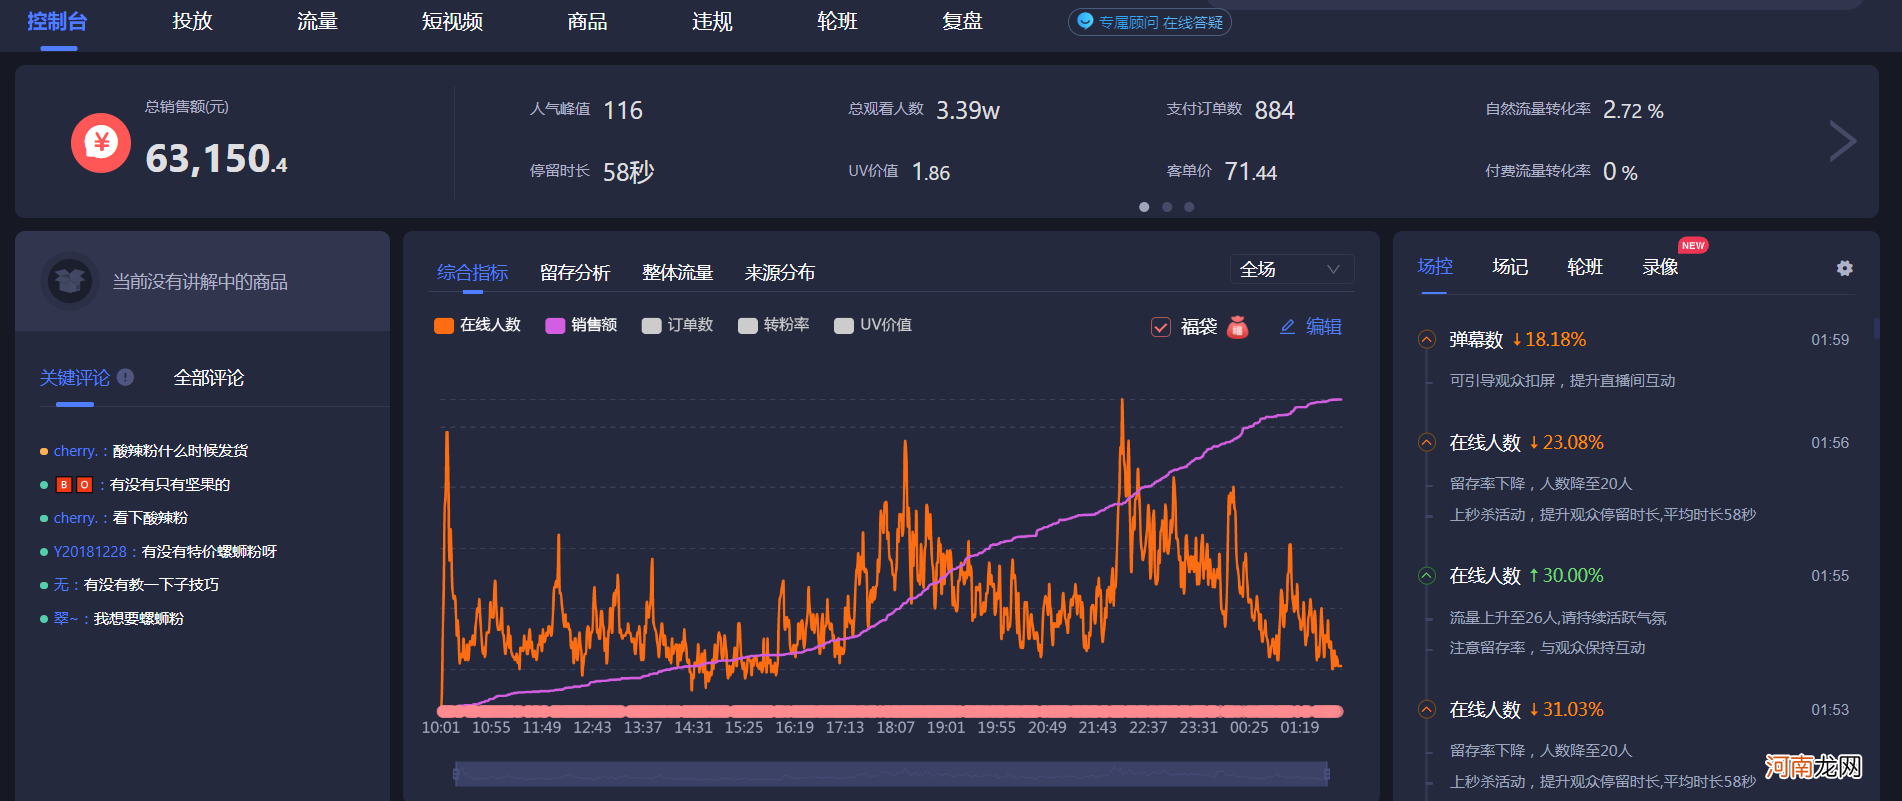Enable the 订单数 legend series

tap(677, 325)
